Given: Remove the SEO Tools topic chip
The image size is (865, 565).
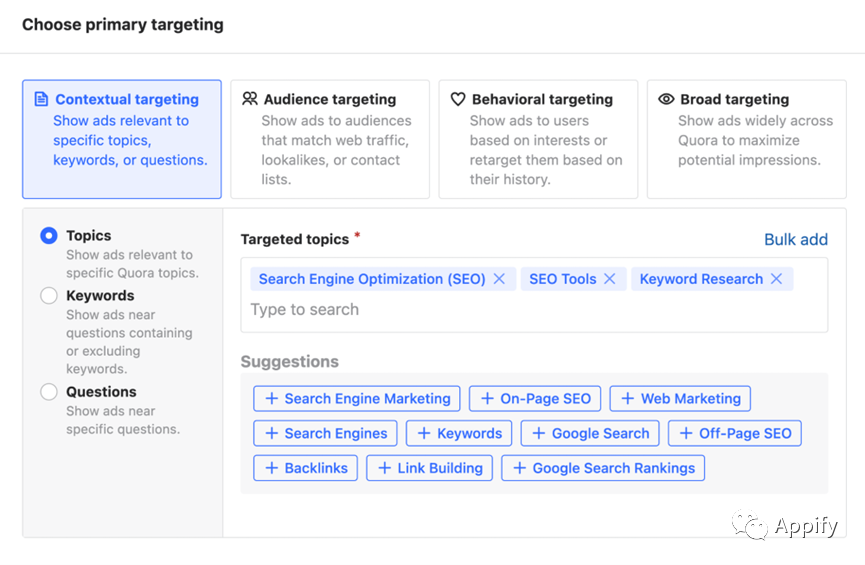Looking at the screenshot, I should click(610, 279).
